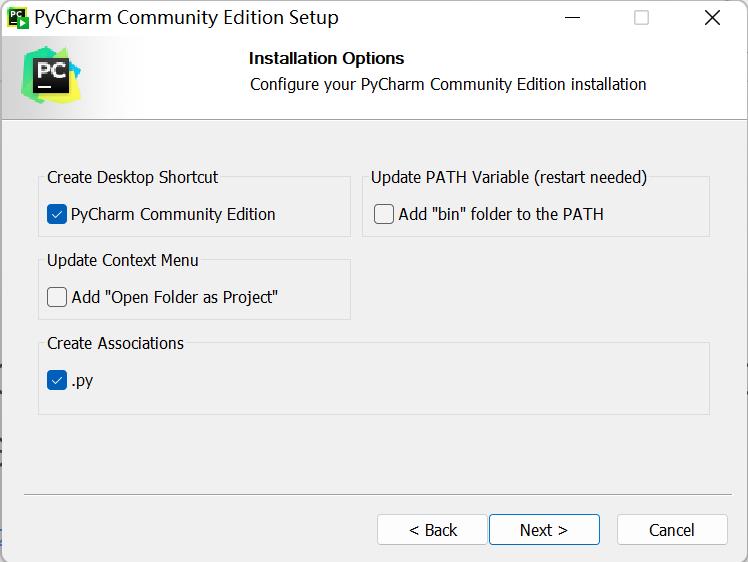
Task: Click the "PyCharm Community Edition" checkbox label
Action: click(173, 214)
